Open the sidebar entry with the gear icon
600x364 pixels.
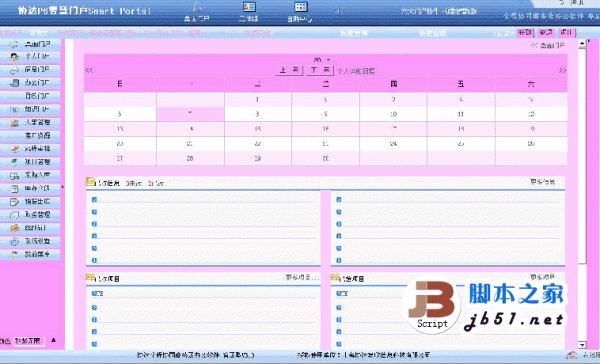pos(30,241)
